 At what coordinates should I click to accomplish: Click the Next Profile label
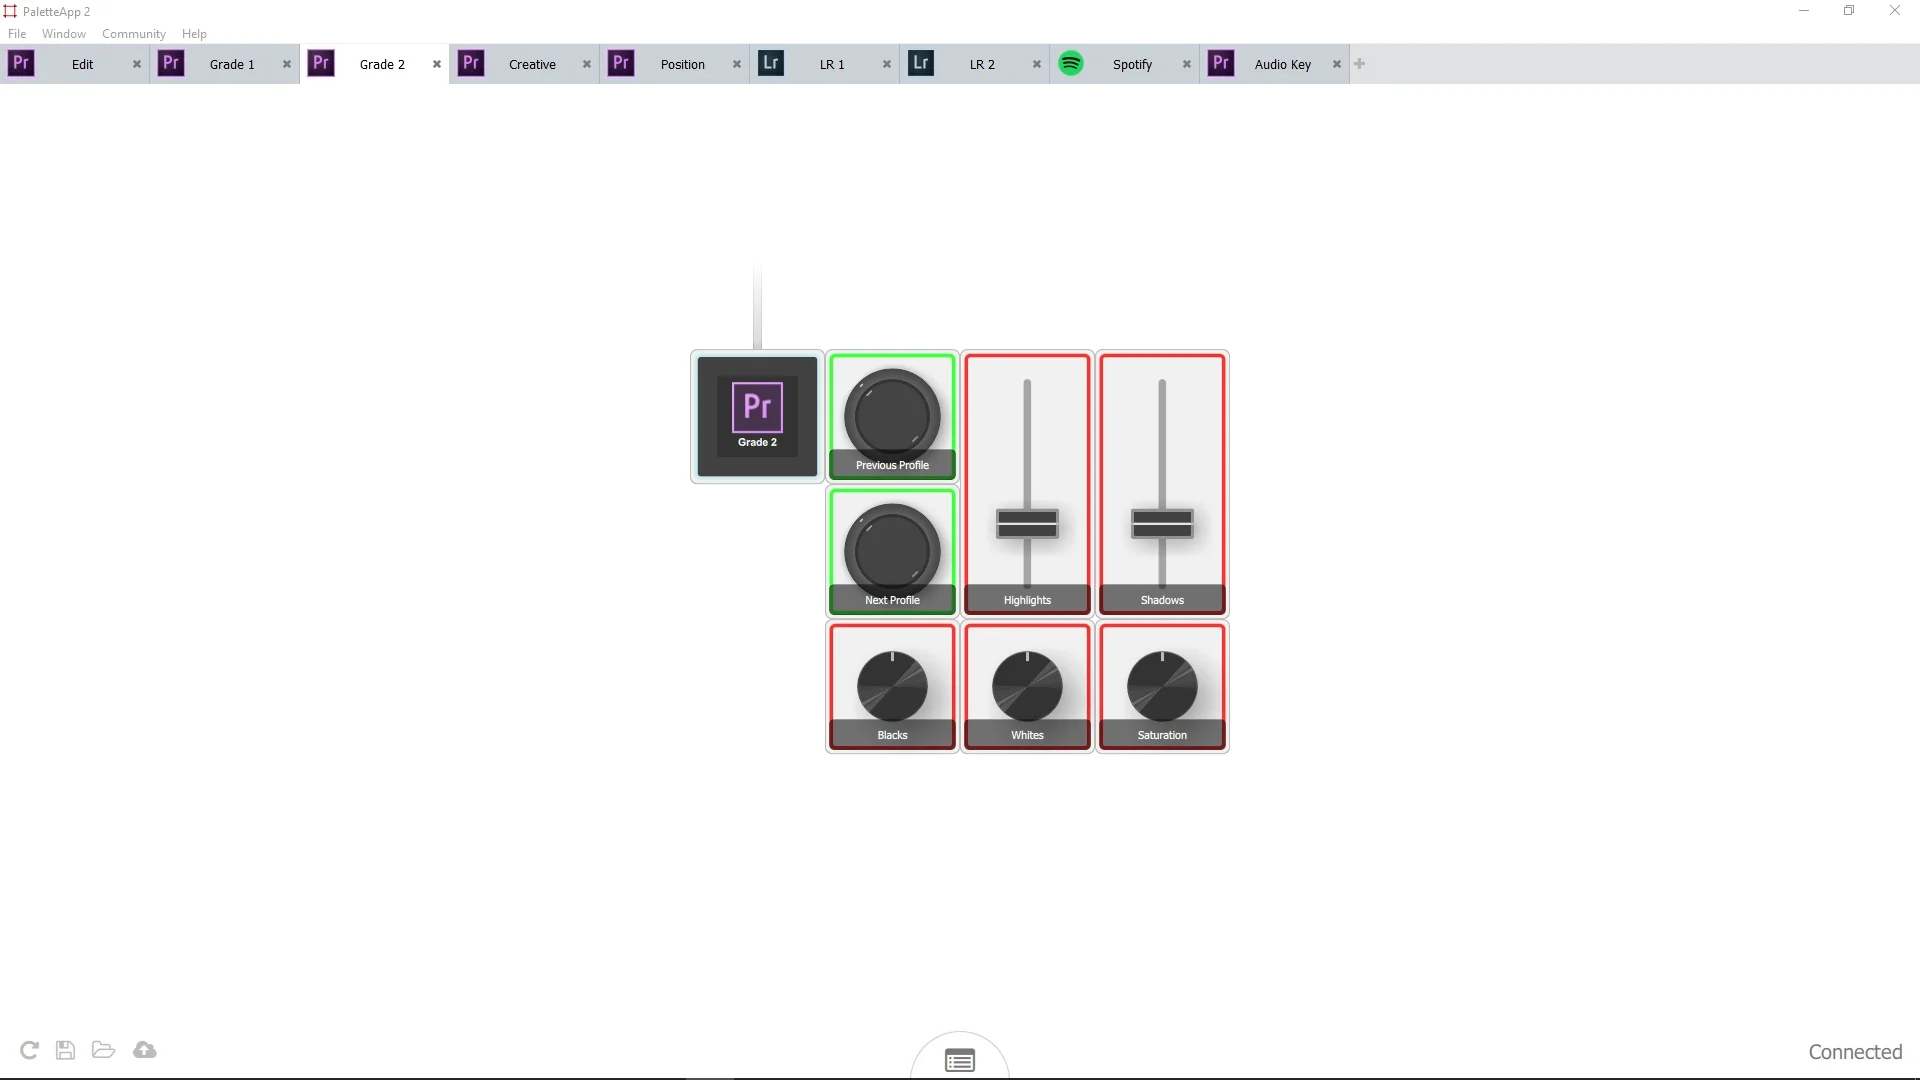pyautogui.click(x=892, y=600)
